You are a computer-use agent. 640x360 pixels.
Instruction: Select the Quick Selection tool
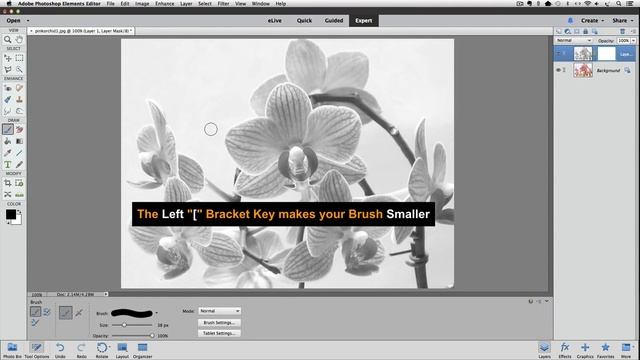coord(19,69)
